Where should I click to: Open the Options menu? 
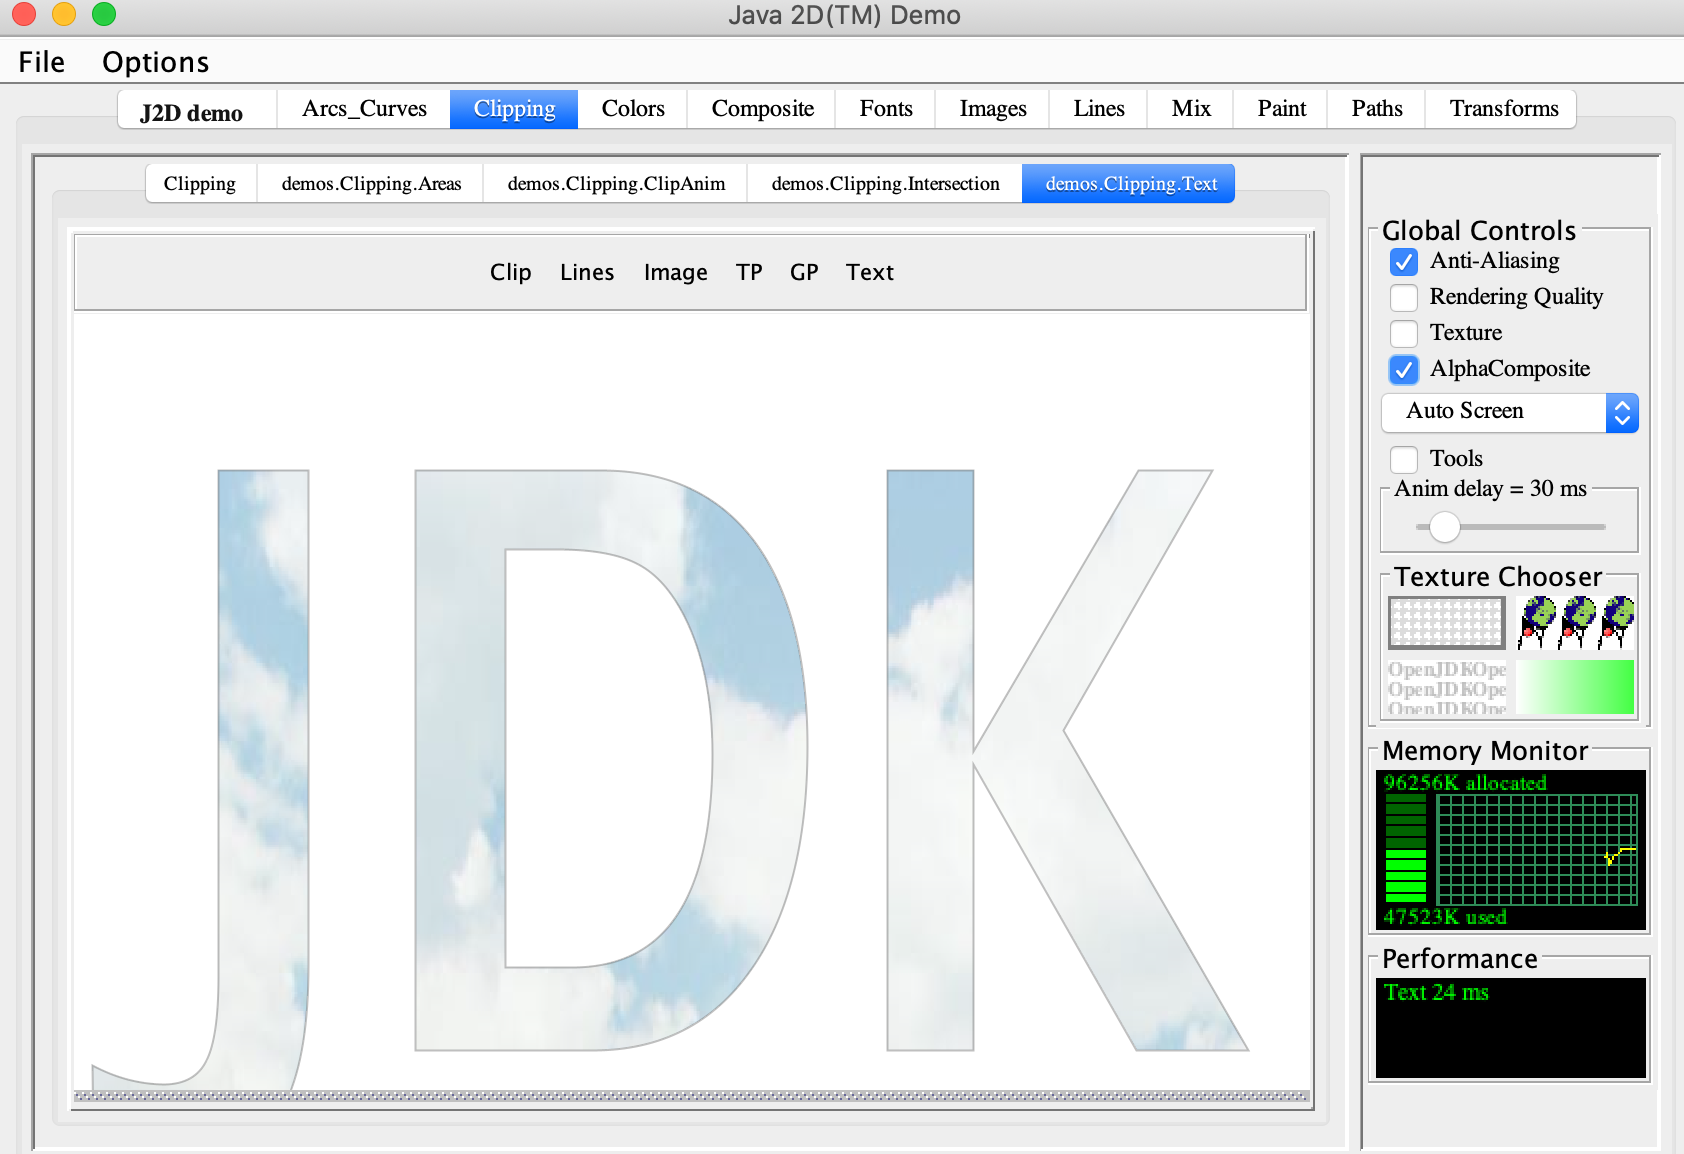click(155, 62)
